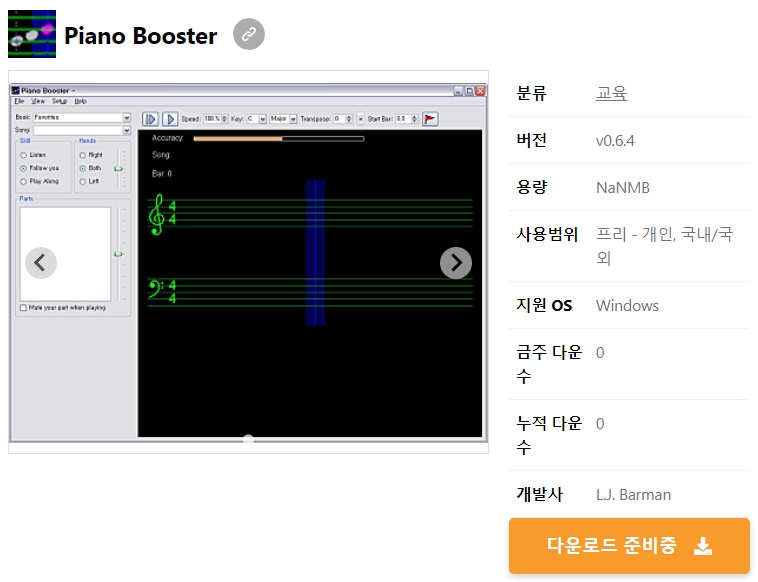
Task: Show the next screenshot in the carousel
Action: click(456, 263)
